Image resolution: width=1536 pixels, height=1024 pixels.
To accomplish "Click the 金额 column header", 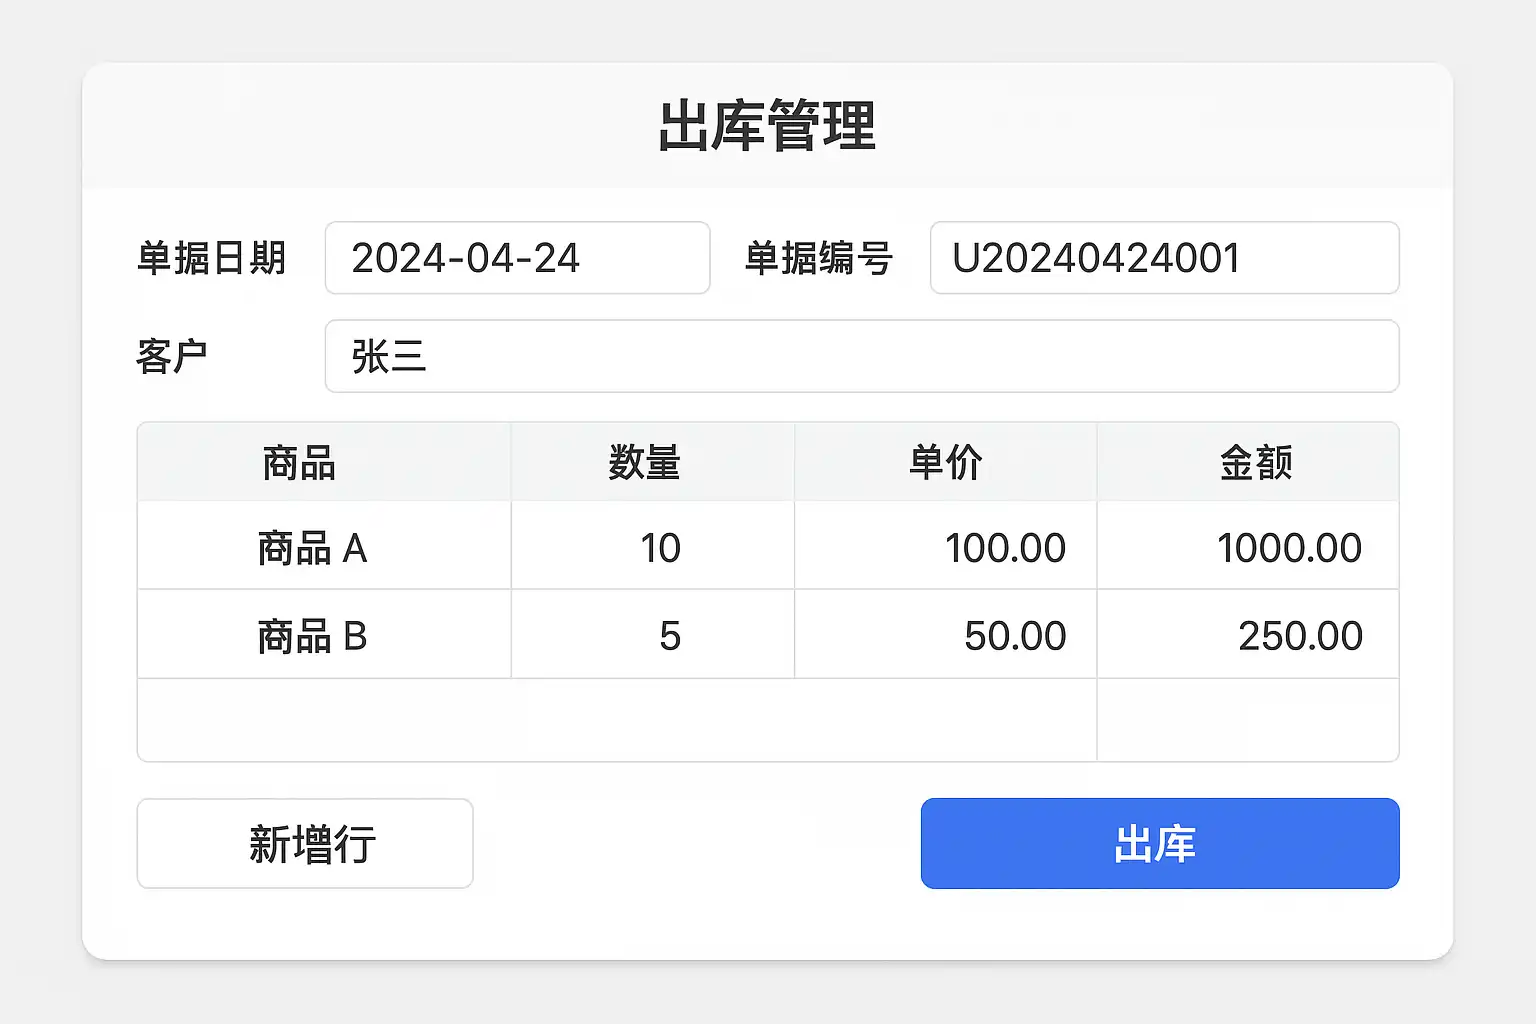I will click(1256, 463).
